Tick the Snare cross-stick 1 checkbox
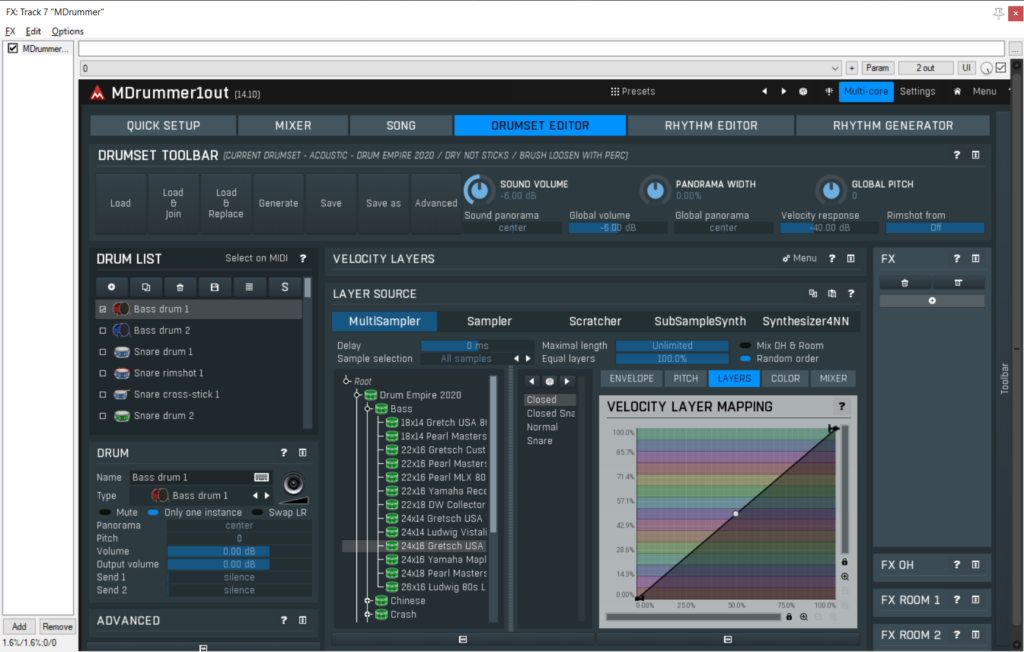 pos(103,395)
